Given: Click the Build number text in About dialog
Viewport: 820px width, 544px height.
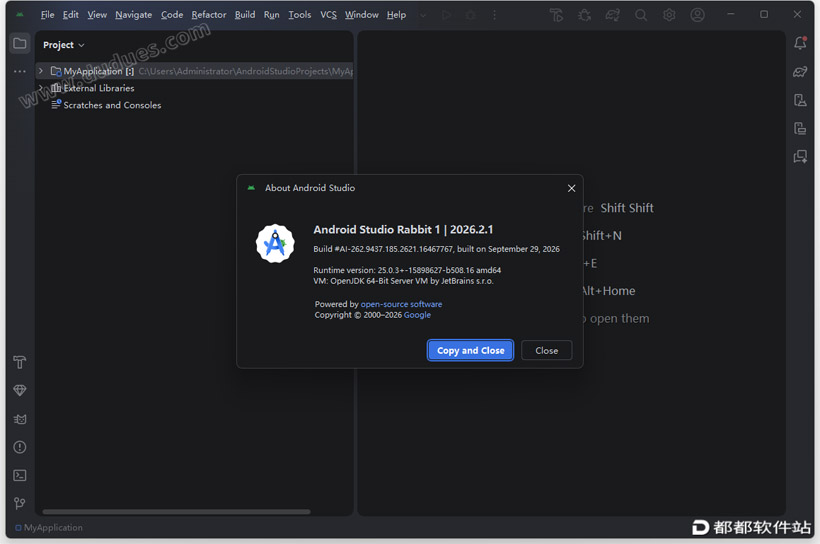Looking at the screenshot, I should tap(436, 249).
